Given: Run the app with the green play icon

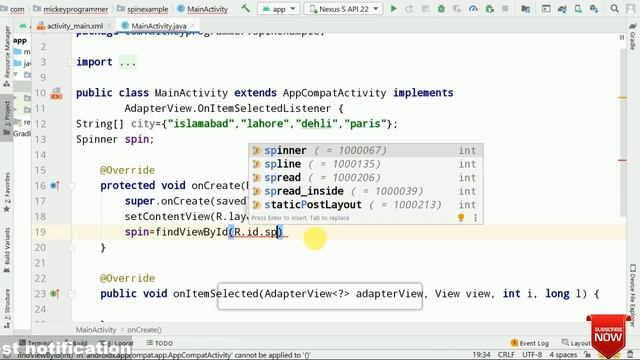Looking at the screenshot, I should pyautogui.click(x=393, y=9).
